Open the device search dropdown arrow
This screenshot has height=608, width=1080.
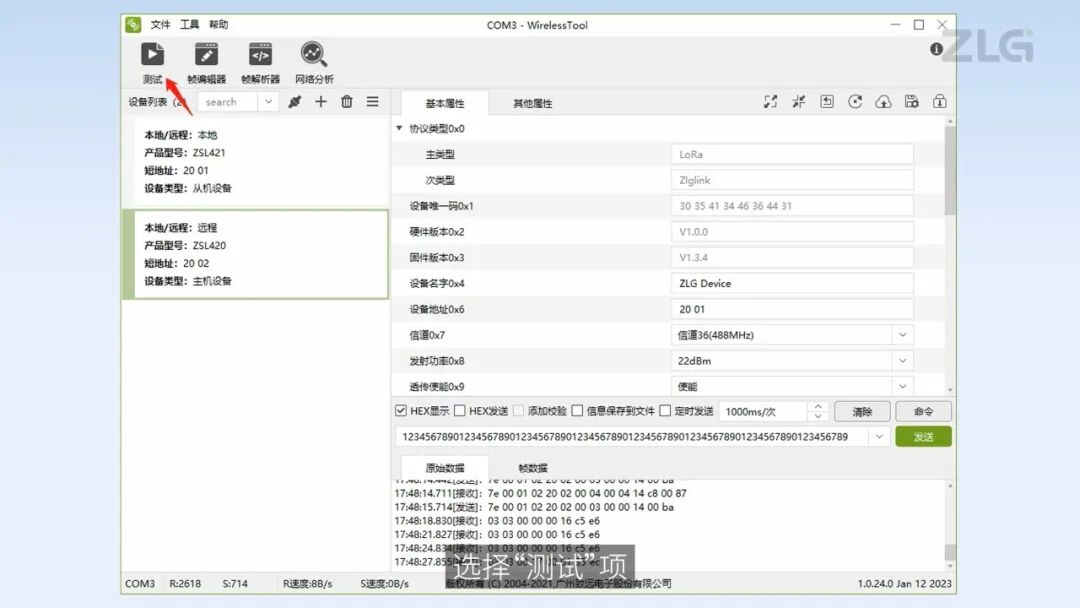pyautogui.click(x=268, y=102)
